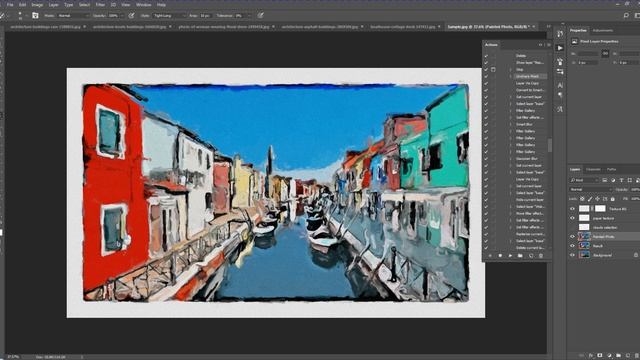Screen dimensions: 640x360
Task: Switch to the Channels tab
Action: 593,169
